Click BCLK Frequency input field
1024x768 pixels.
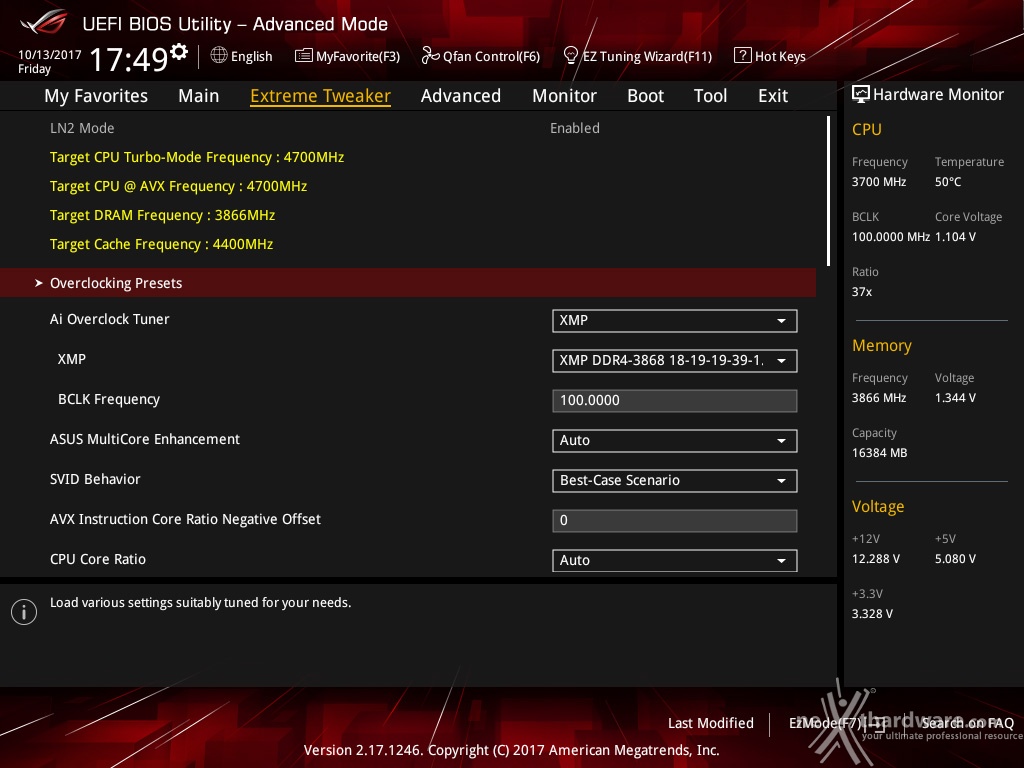point(675,400)
